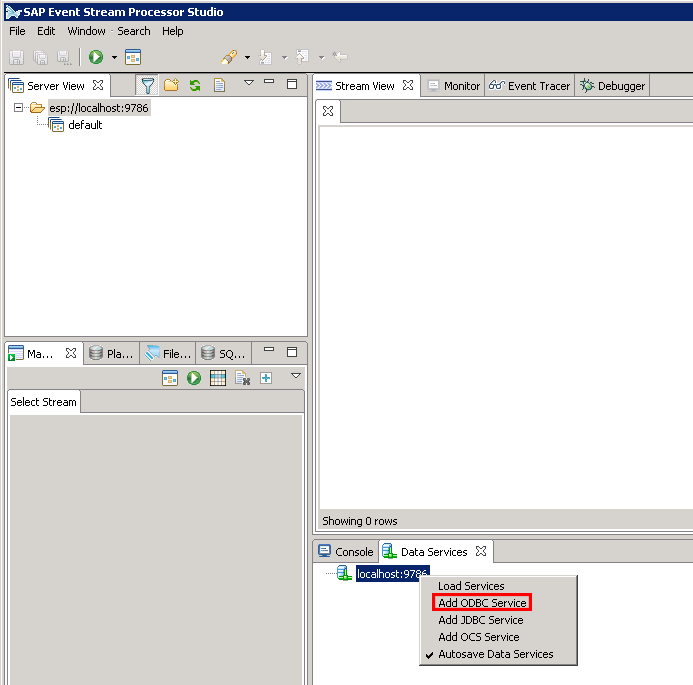Click the green play icon in Manual Input panel
Screen dimensions: 693x685
194,378
